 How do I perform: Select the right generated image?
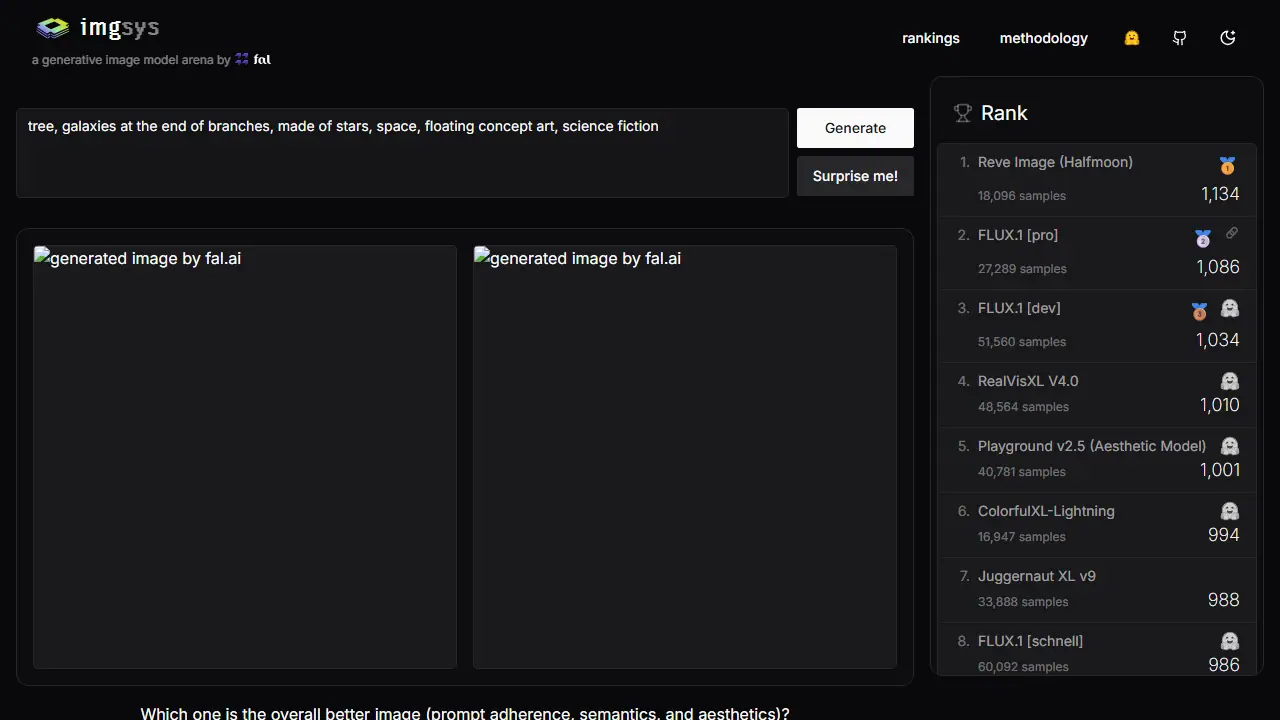coord(685,457)
